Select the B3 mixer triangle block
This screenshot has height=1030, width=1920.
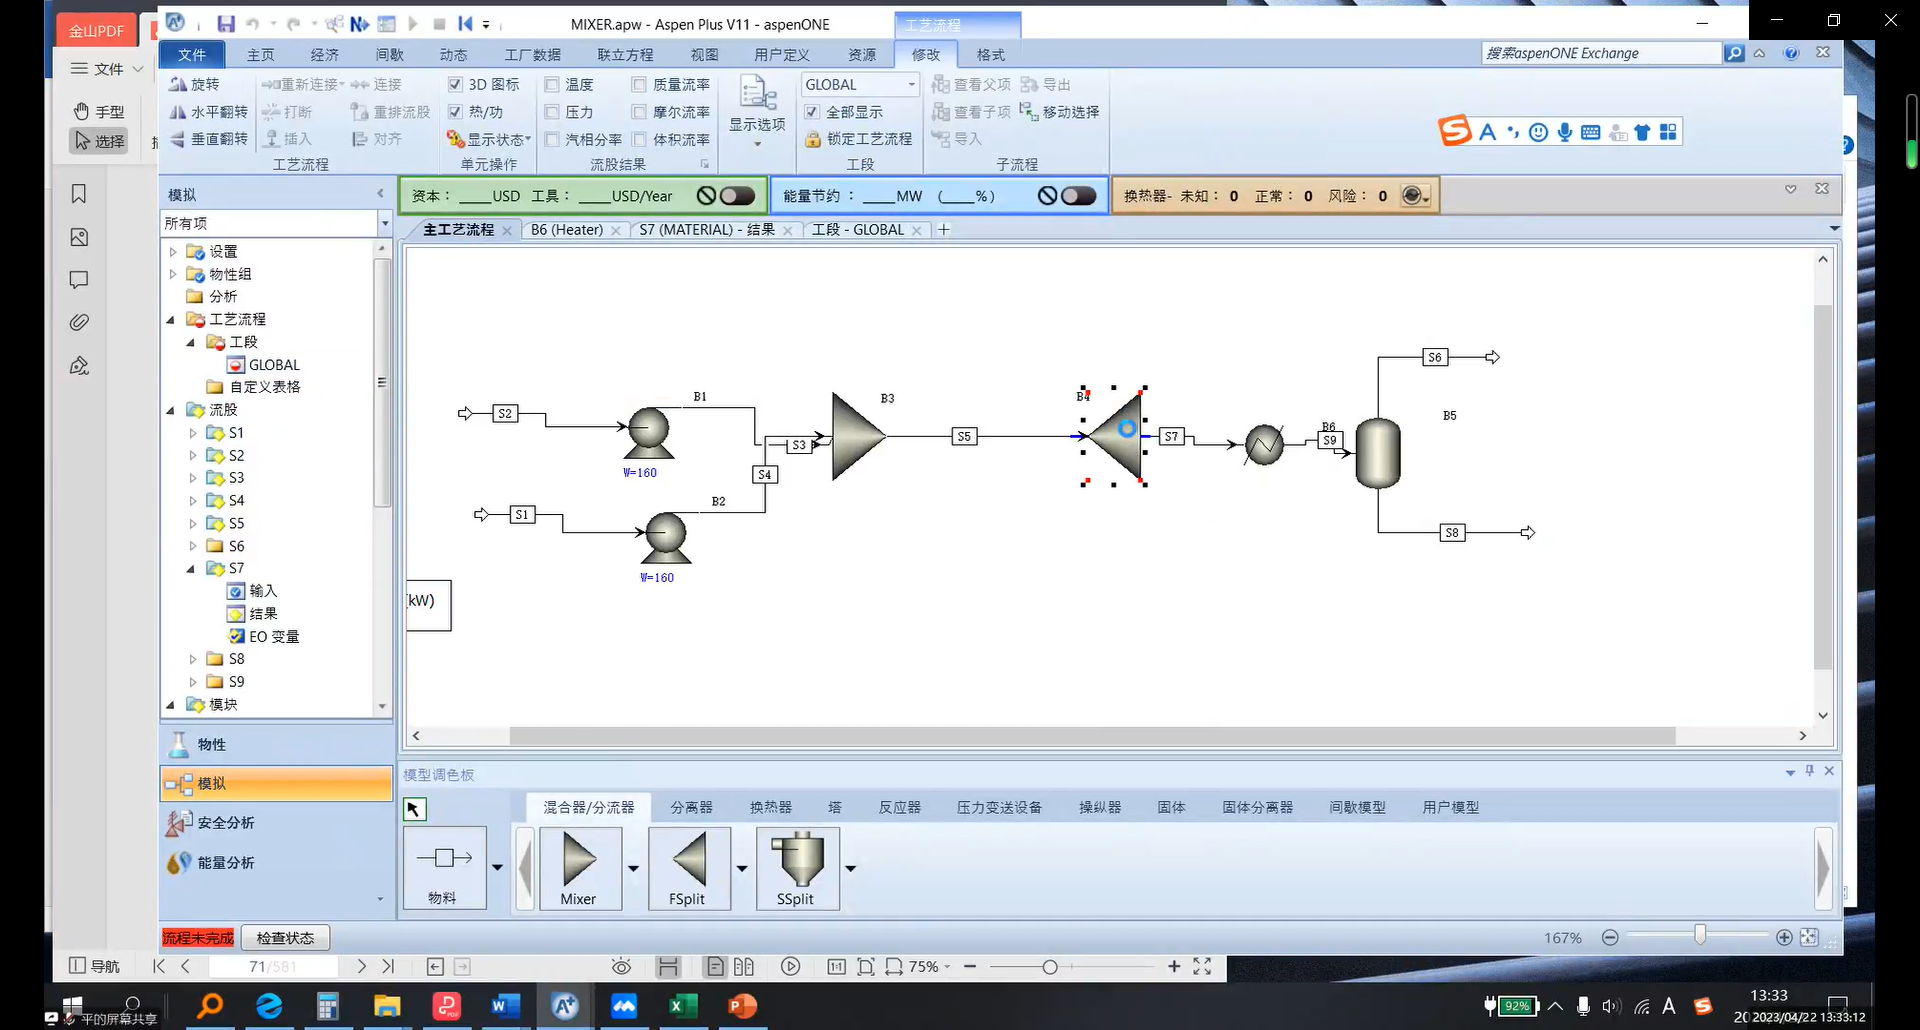859,436
